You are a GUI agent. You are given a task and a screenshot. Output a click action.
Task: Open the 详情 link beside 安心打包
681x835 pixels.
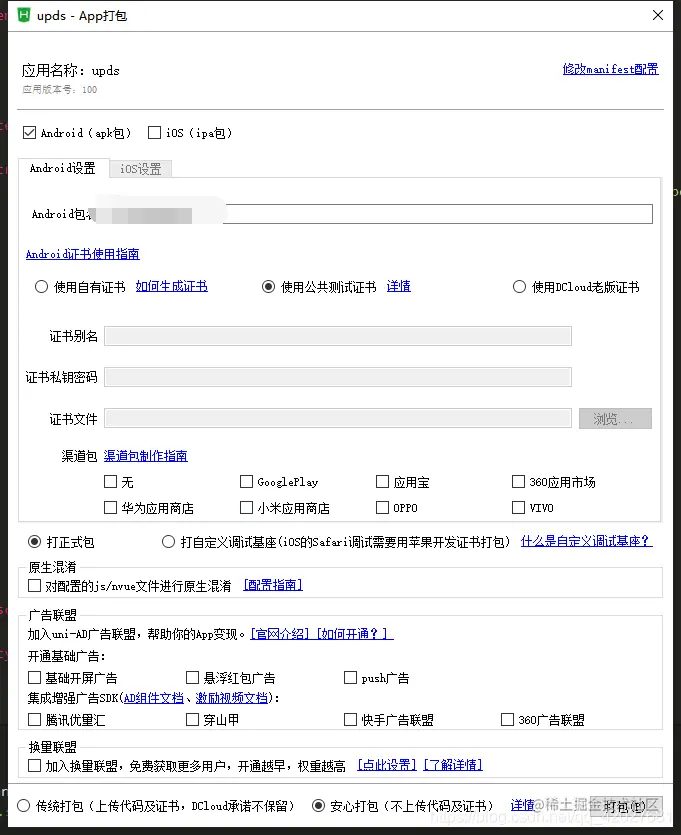point(522,805)
